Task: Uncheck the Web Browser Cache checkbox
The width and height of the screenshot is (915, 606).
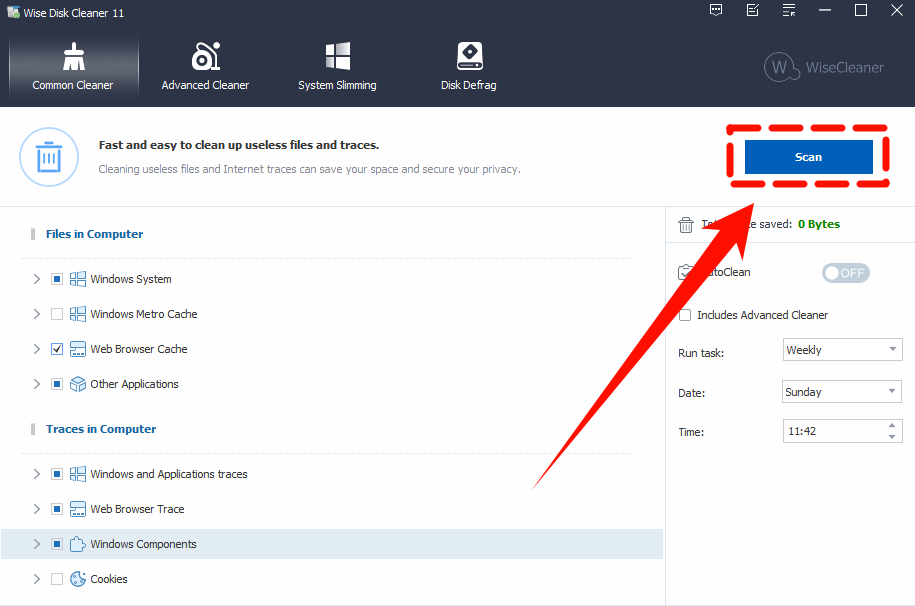Action: click(x=57, y=349)
